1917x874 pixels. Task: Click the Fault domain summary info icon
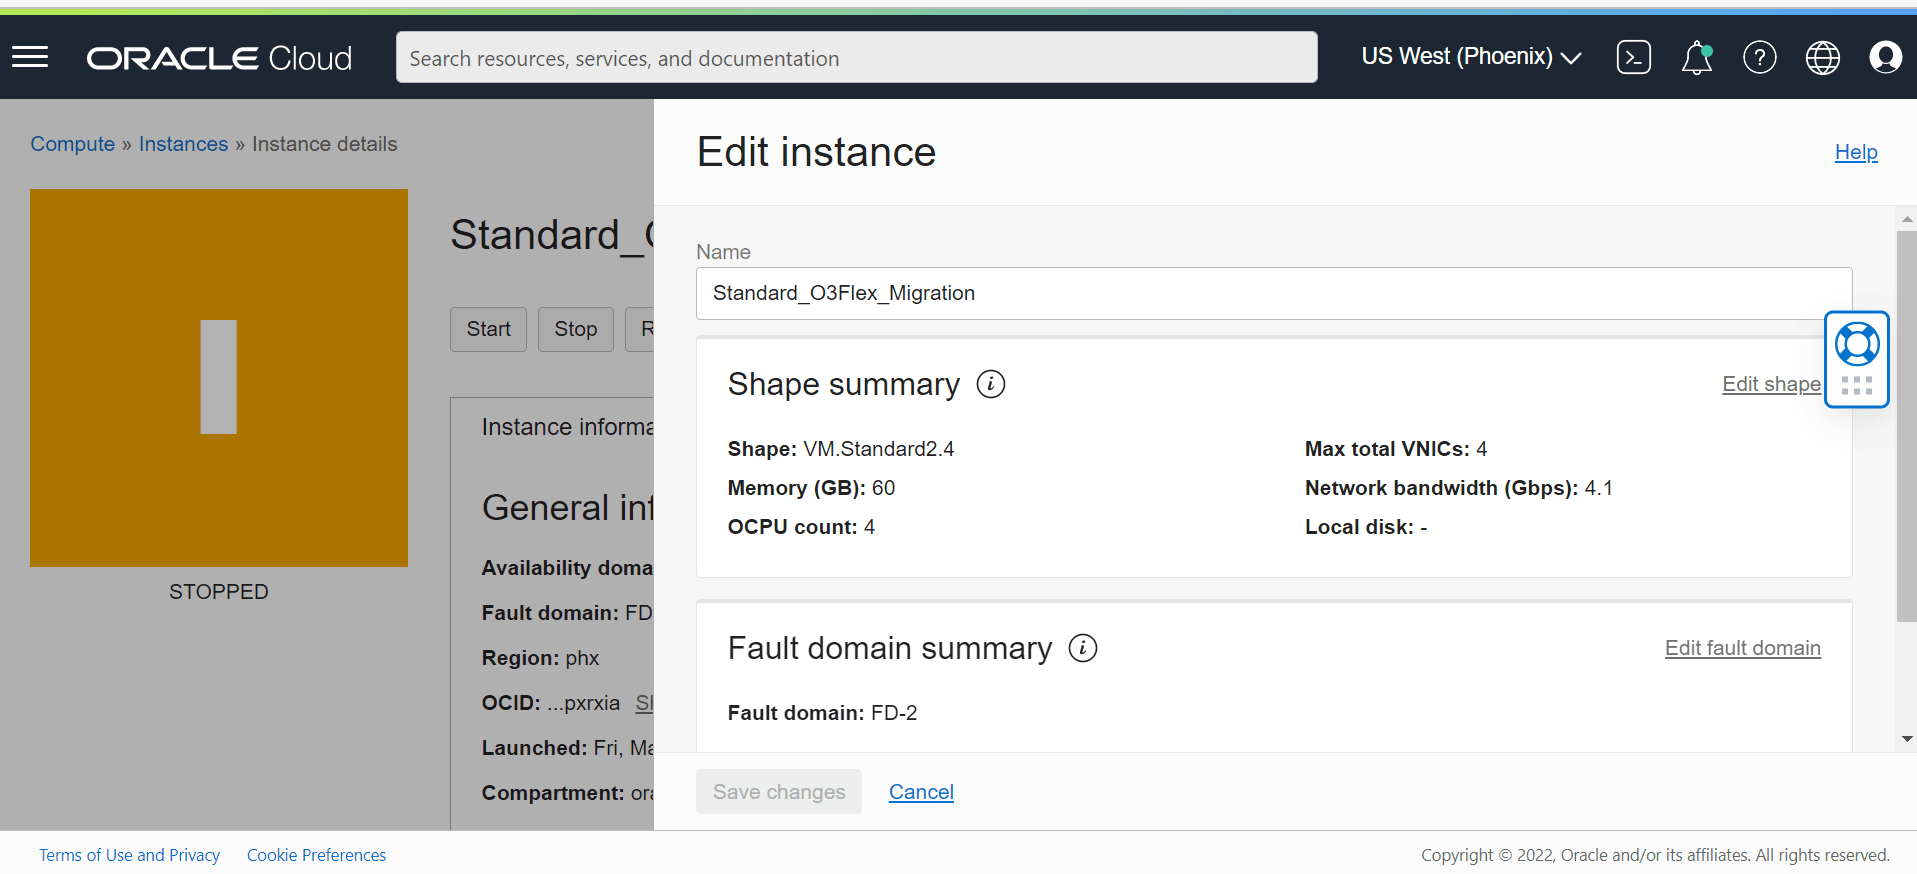point(1082,648)
